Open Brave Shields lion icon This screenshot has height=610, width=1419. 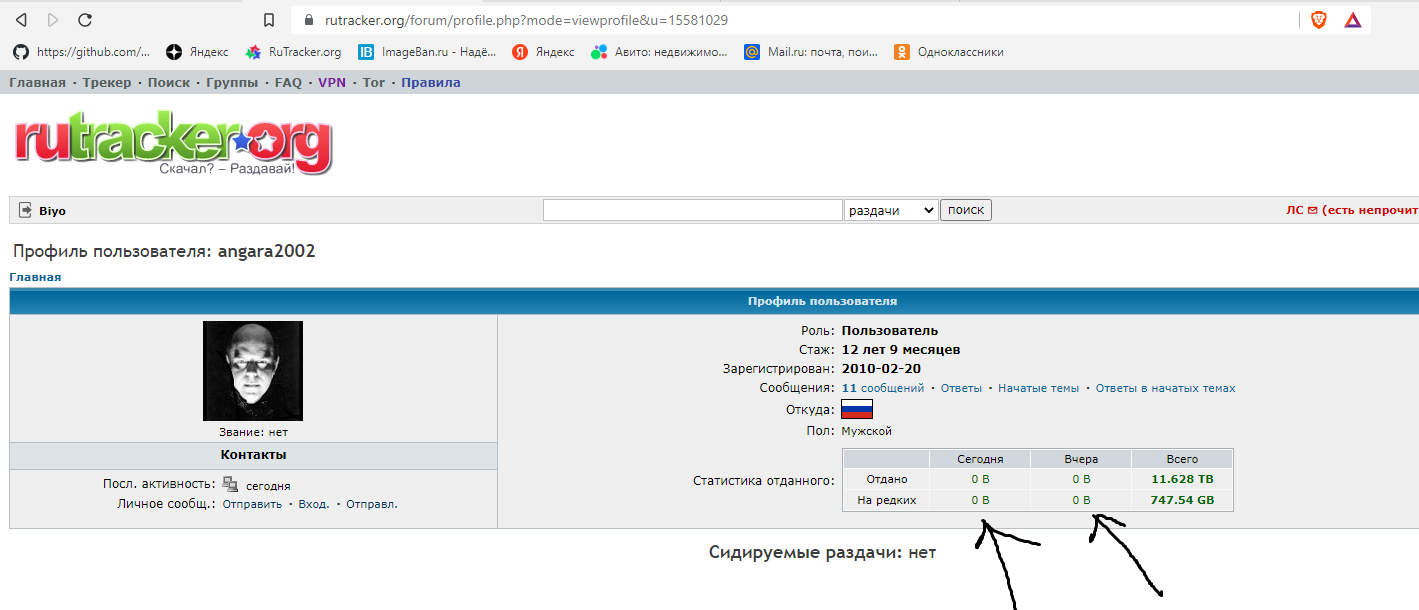(x=1319, y=20)
